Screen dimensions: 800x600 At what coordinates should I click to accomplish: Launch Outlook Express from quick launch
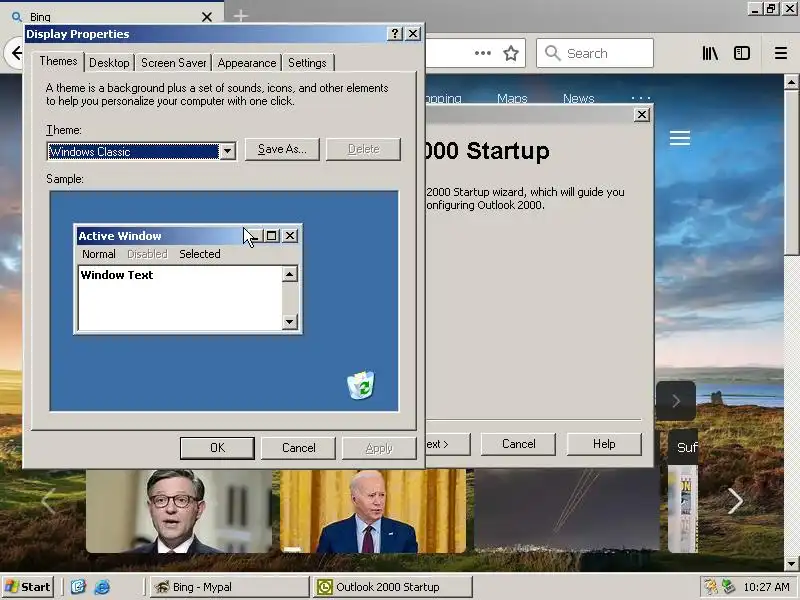78,587
